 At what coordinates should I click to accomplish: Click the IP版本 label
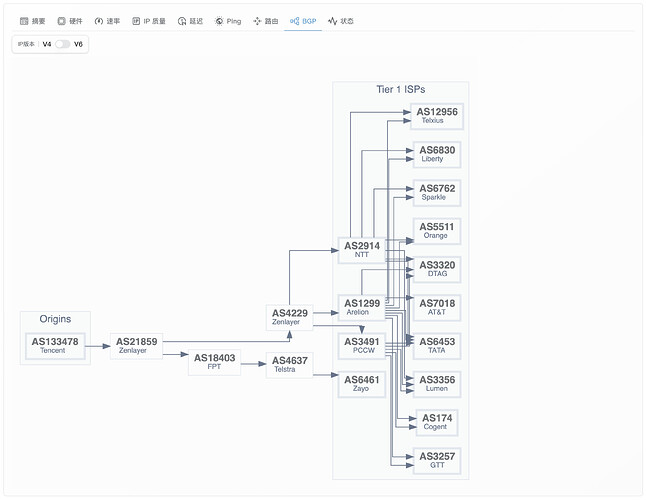(x=26, y=44)
